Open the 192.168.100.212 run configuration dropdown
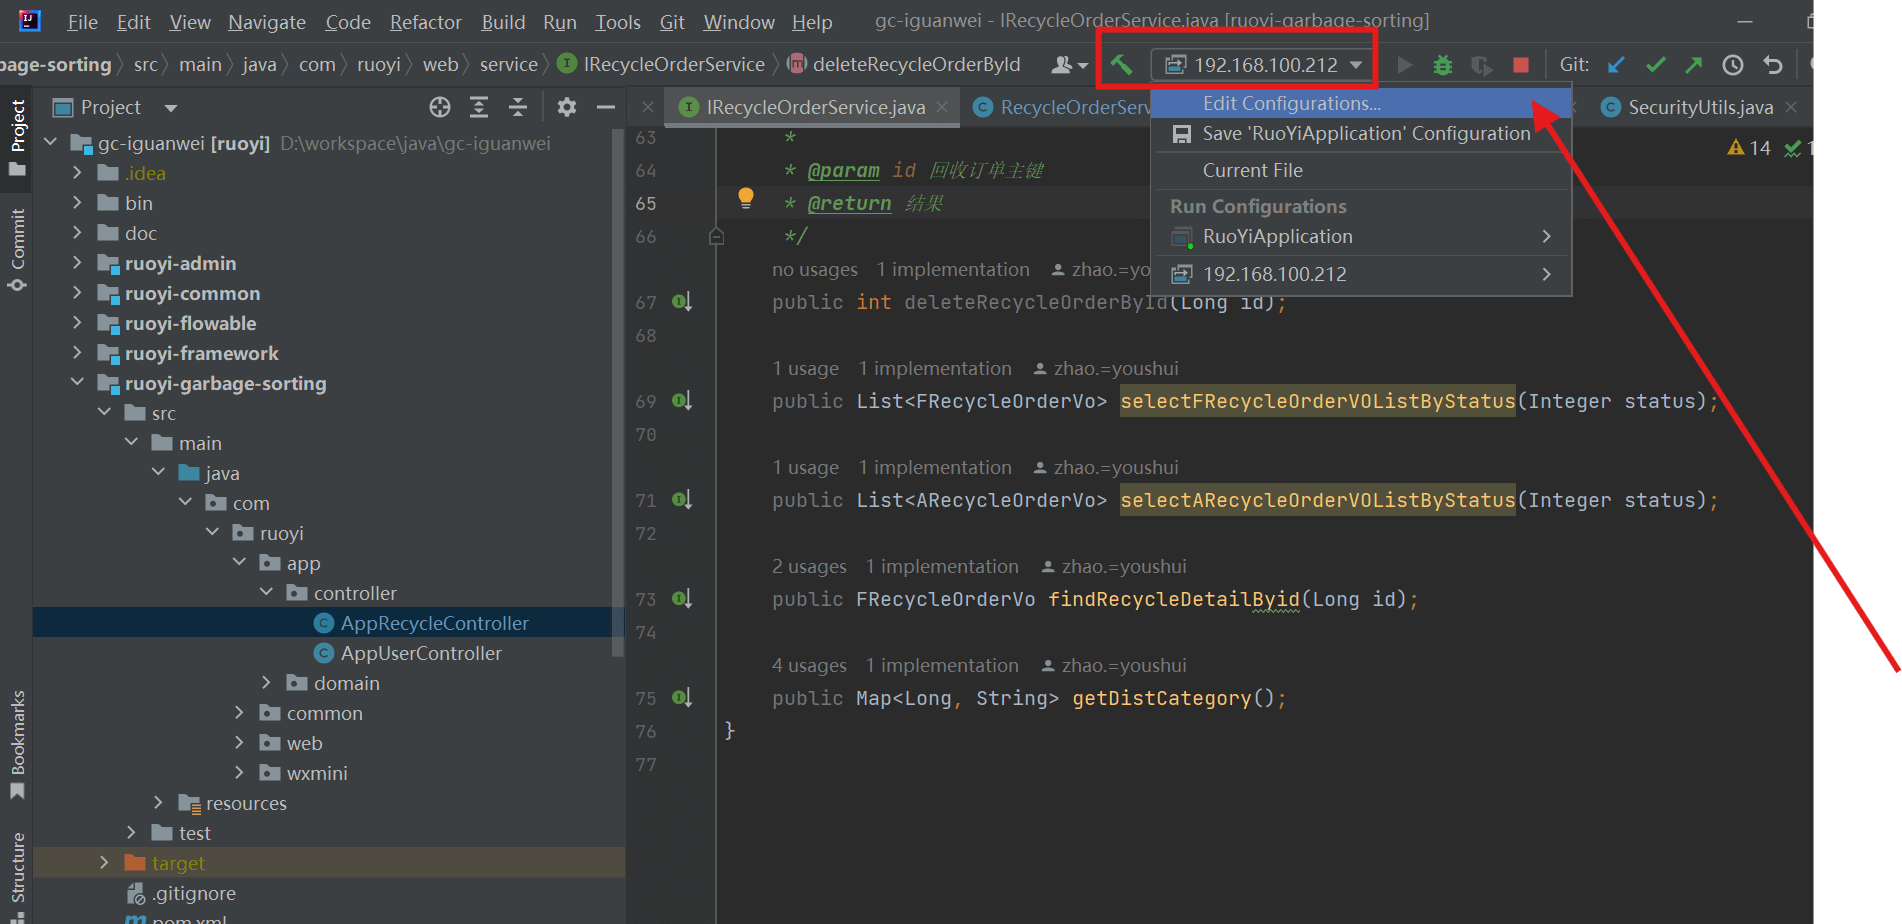Screen dimensions: 1902x924 tap(1264, 65)
